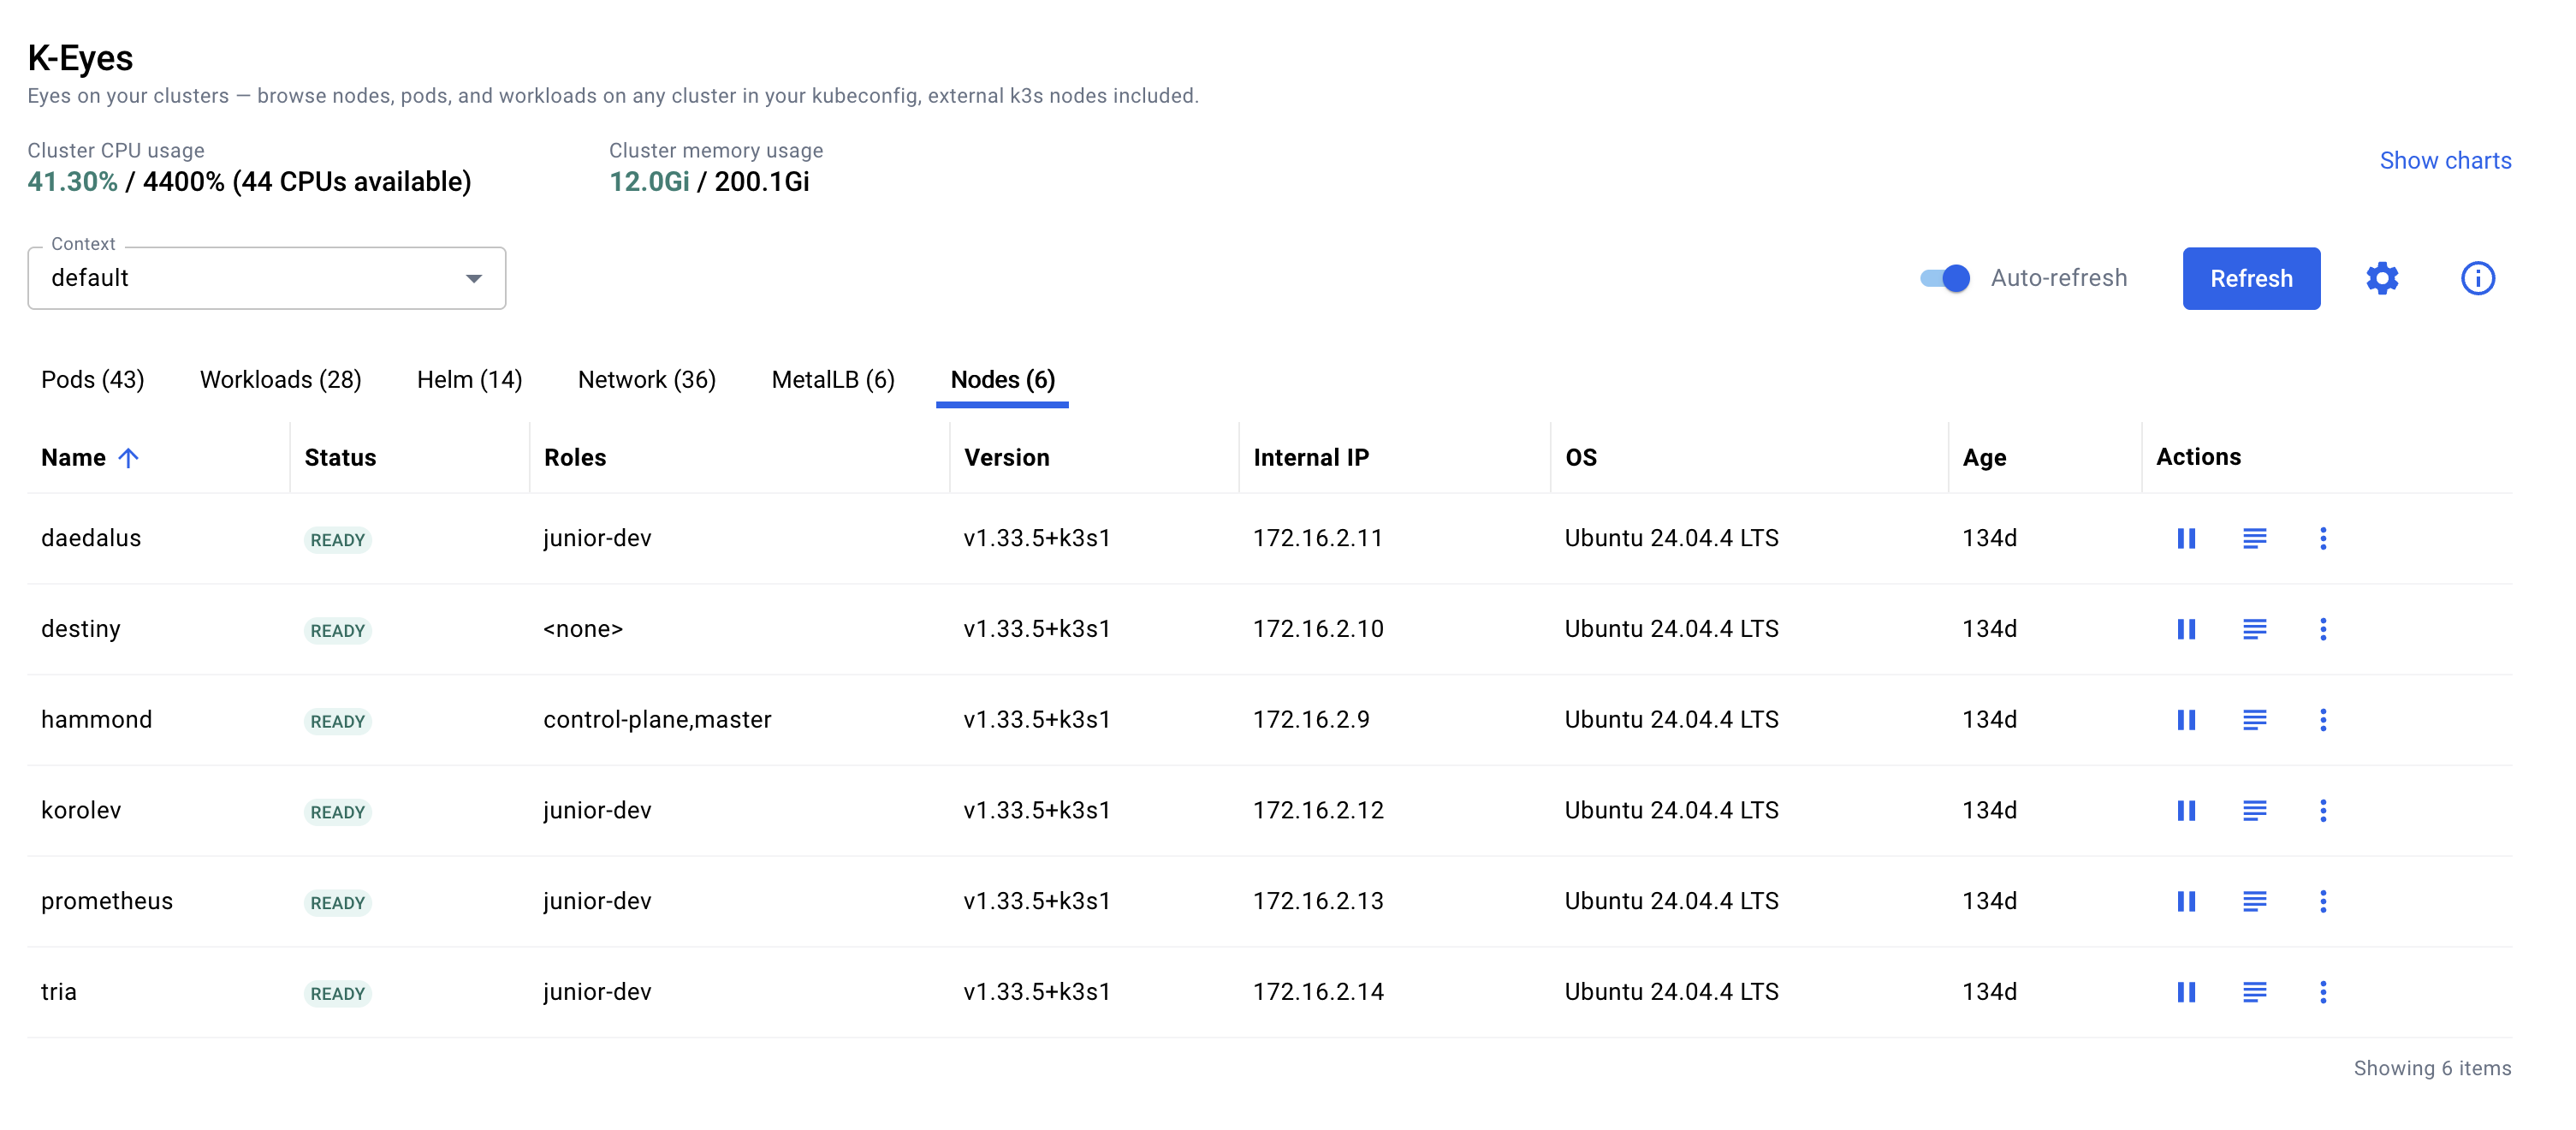Sort by the OS column header
The image size is (2576, 1130).
click(x=1580, y=458)
